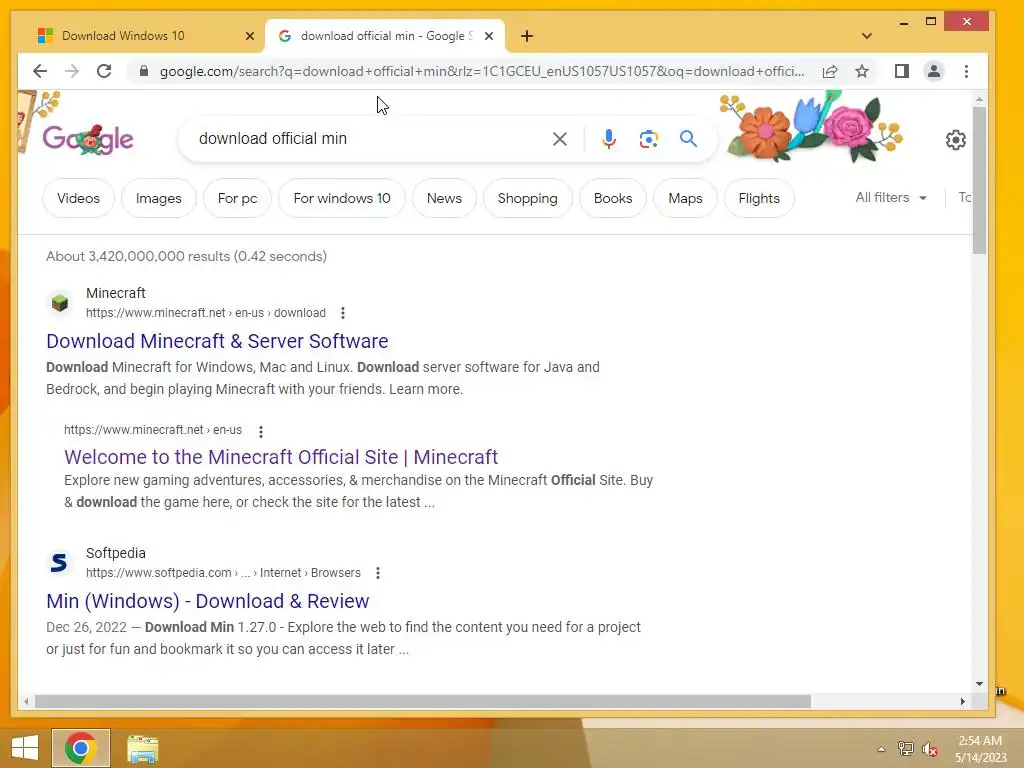Click the padlock site info icon
This screenshot has width=1024, height=768.
click(144, 71)
